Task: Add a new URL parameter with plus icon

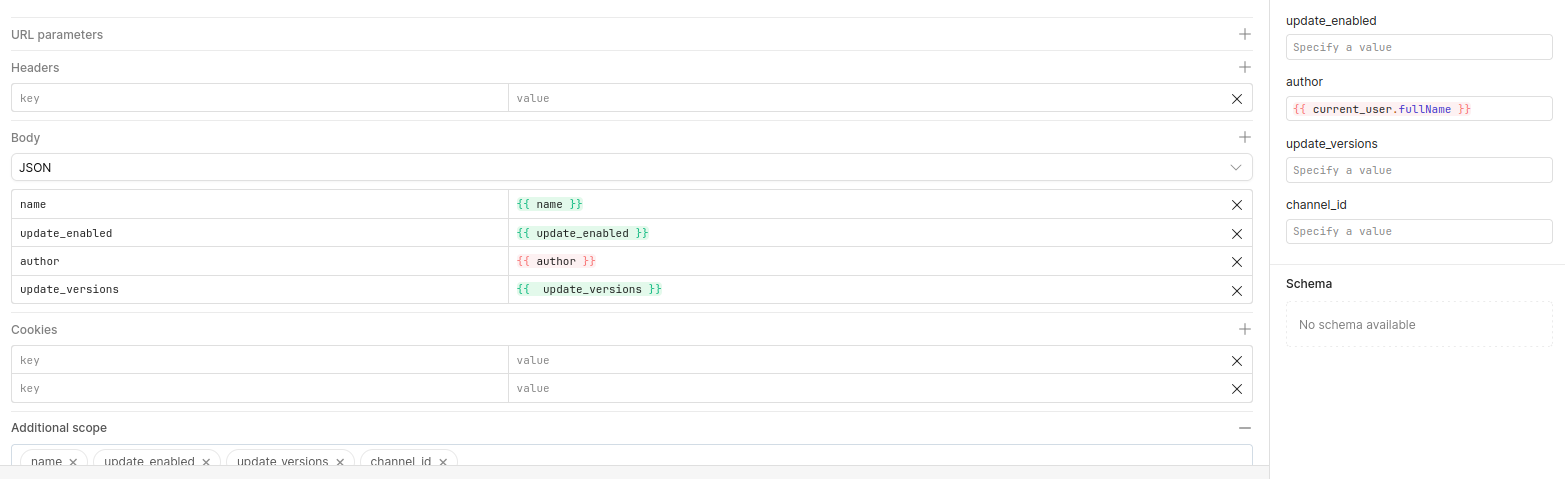Action: click(x=1245, y=34)
